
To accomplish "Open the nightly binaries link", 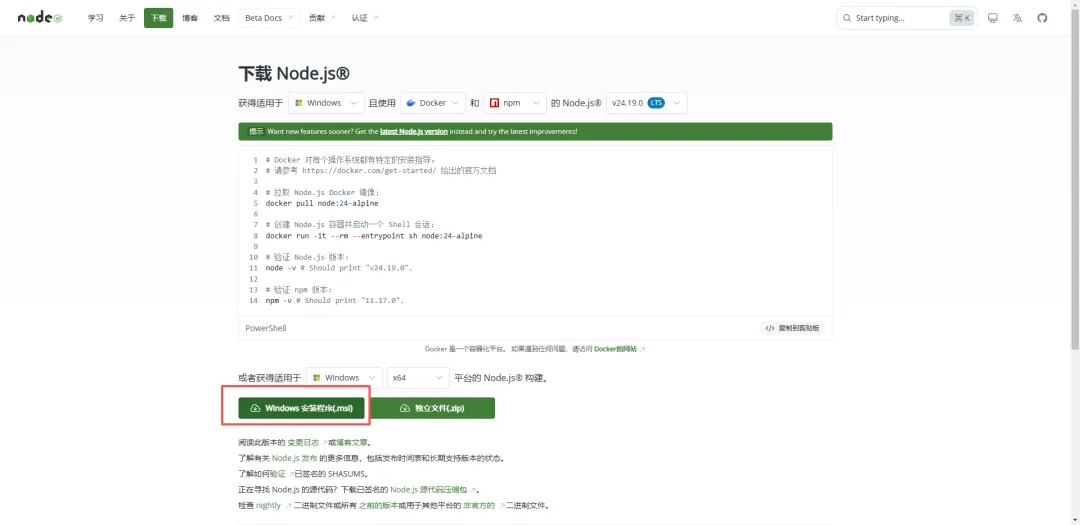I will 269,505.
